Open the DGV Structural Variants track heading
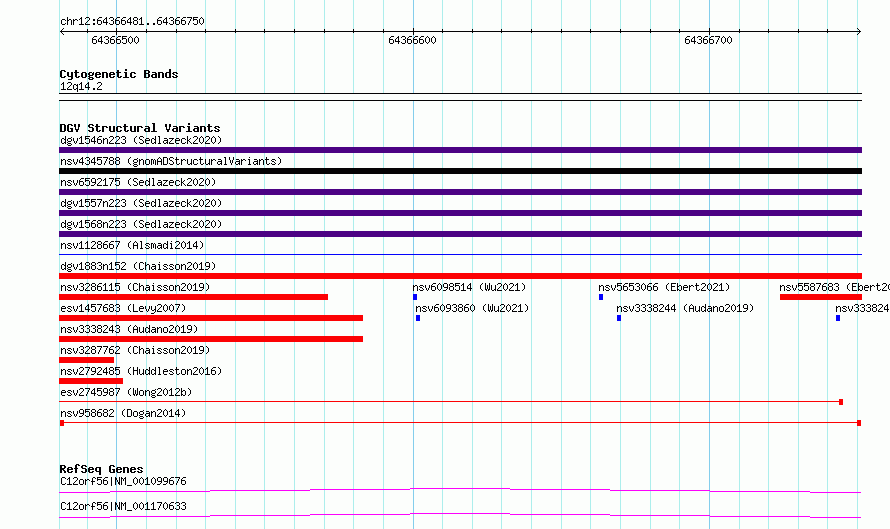Viewport: 890px width, 529px height. pos(140,128)
